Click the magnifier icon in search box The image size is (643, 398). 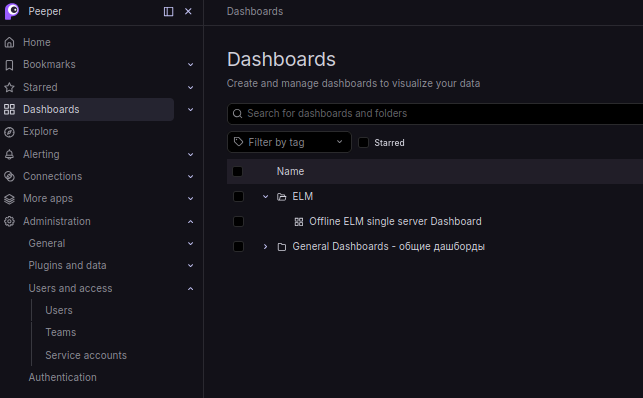pos(237,114)
